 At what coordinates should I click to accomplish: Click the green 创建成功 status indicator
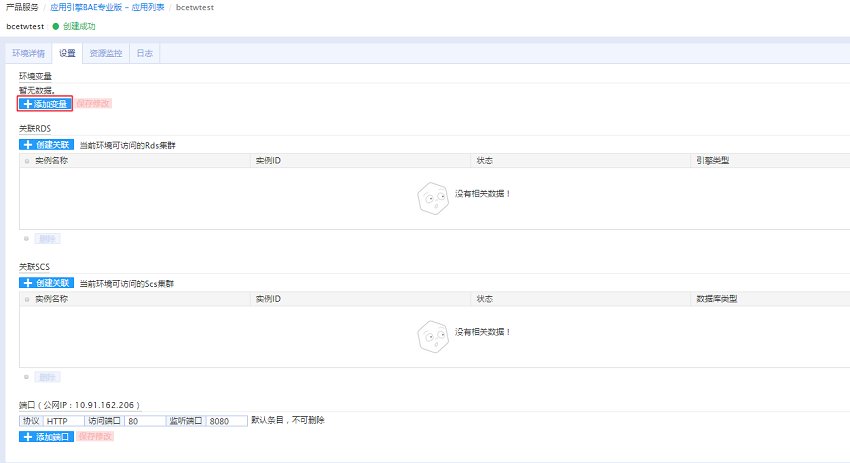(x=74, y=26)
